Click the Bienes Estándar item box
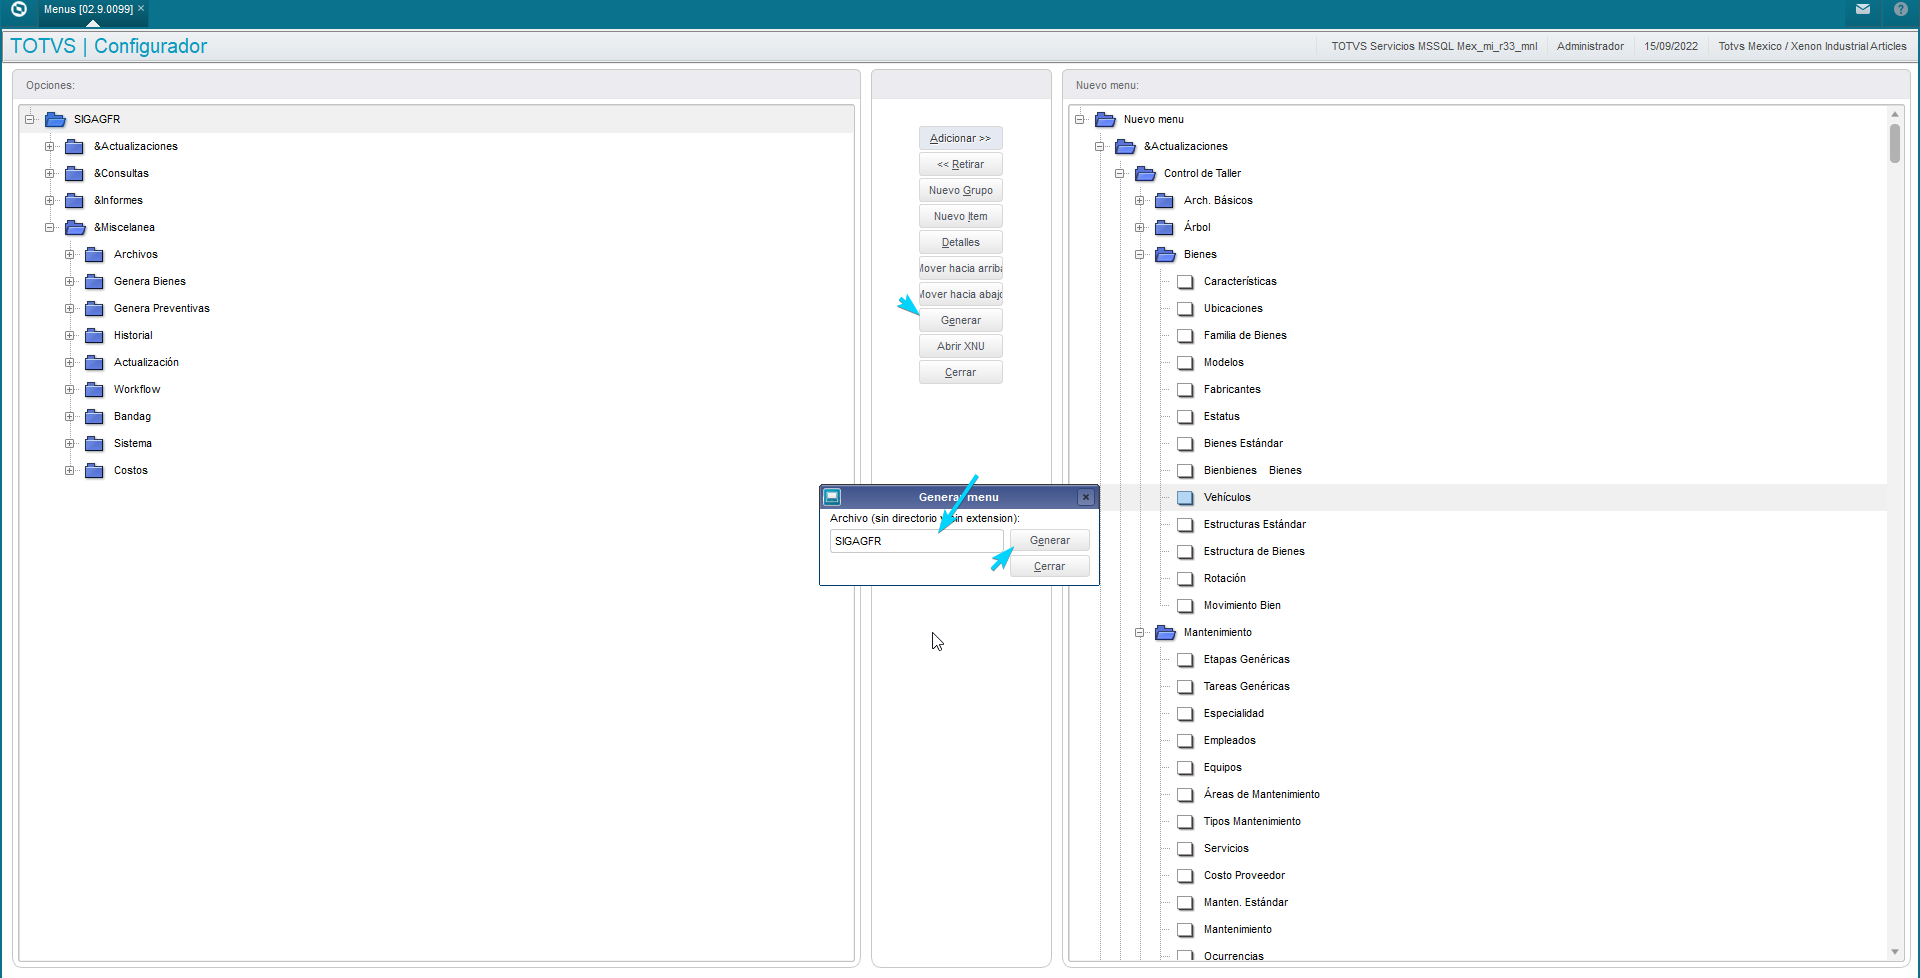 click(x=1185, y=443)
